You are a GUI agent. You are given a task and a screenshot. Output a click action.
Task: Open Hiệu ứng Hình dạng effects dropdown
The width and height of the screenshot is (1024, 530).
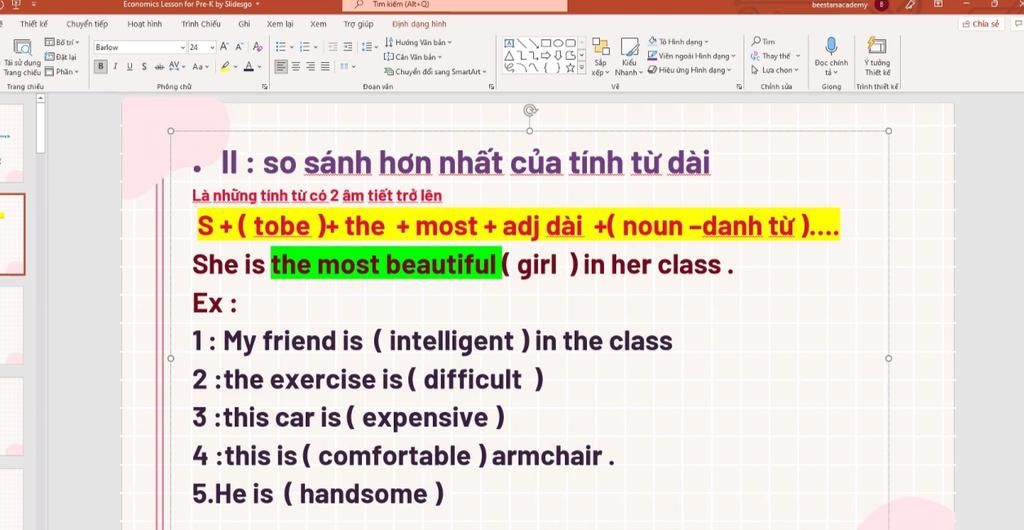click(690, 70)
